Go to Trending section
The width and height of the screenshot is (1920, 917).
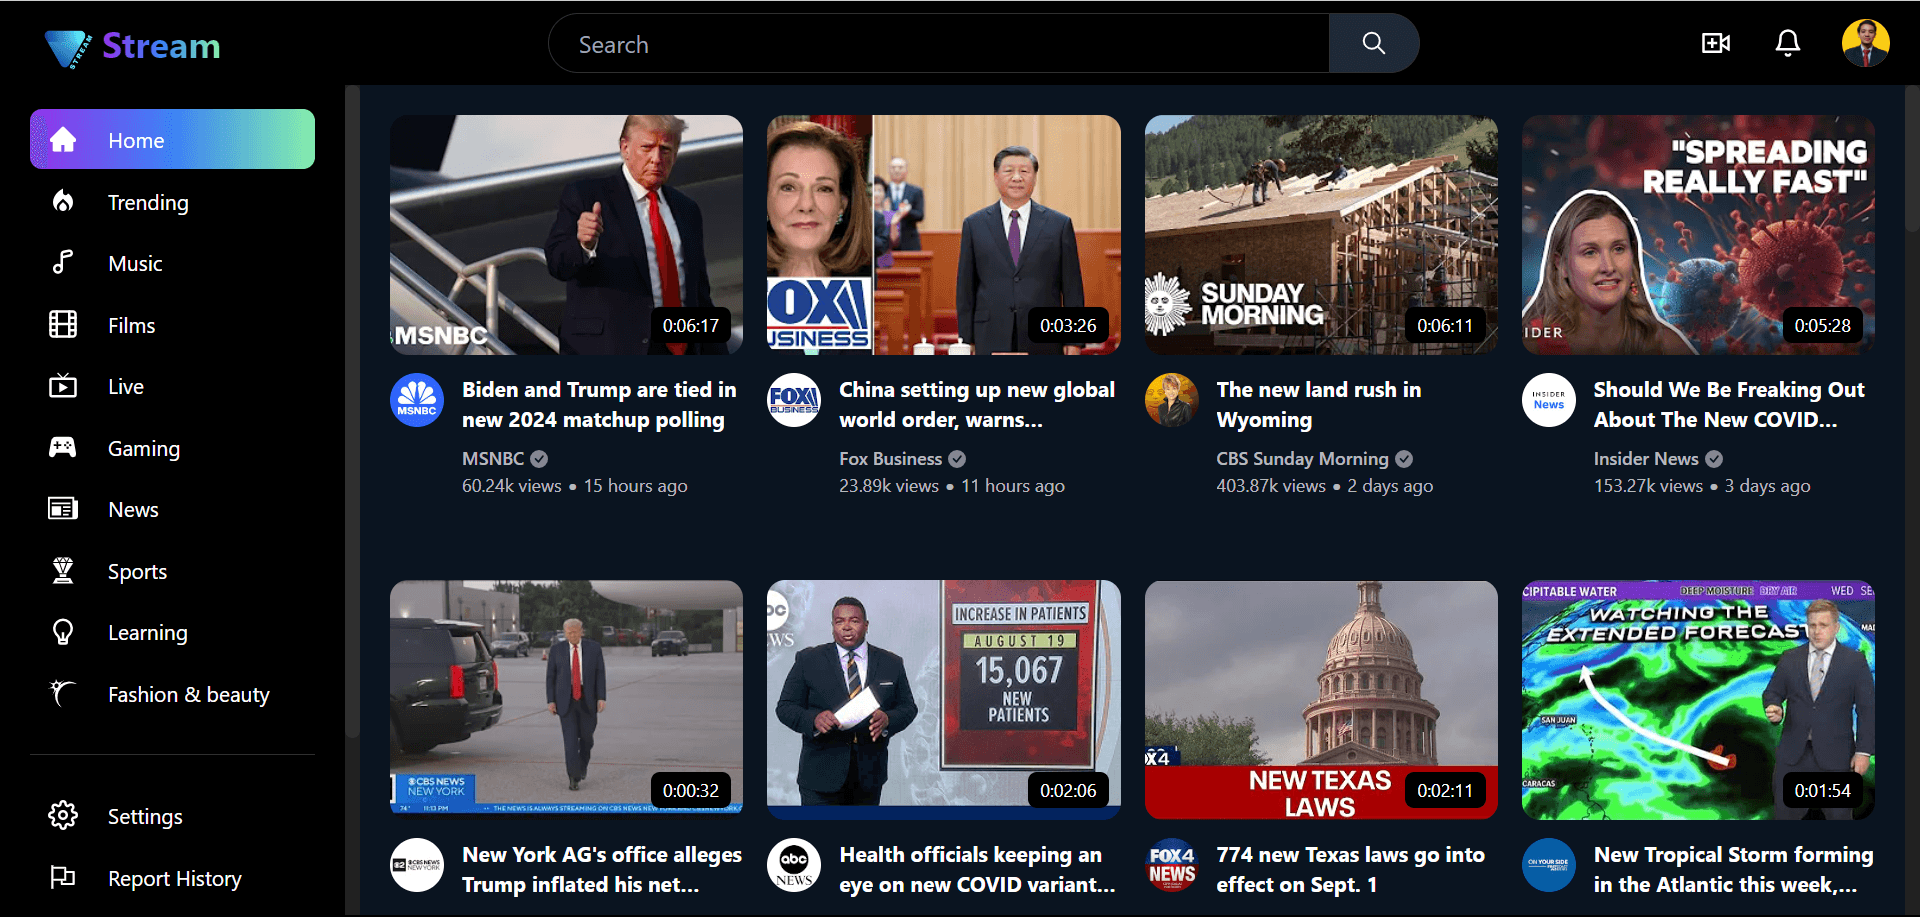click(148, 203)
